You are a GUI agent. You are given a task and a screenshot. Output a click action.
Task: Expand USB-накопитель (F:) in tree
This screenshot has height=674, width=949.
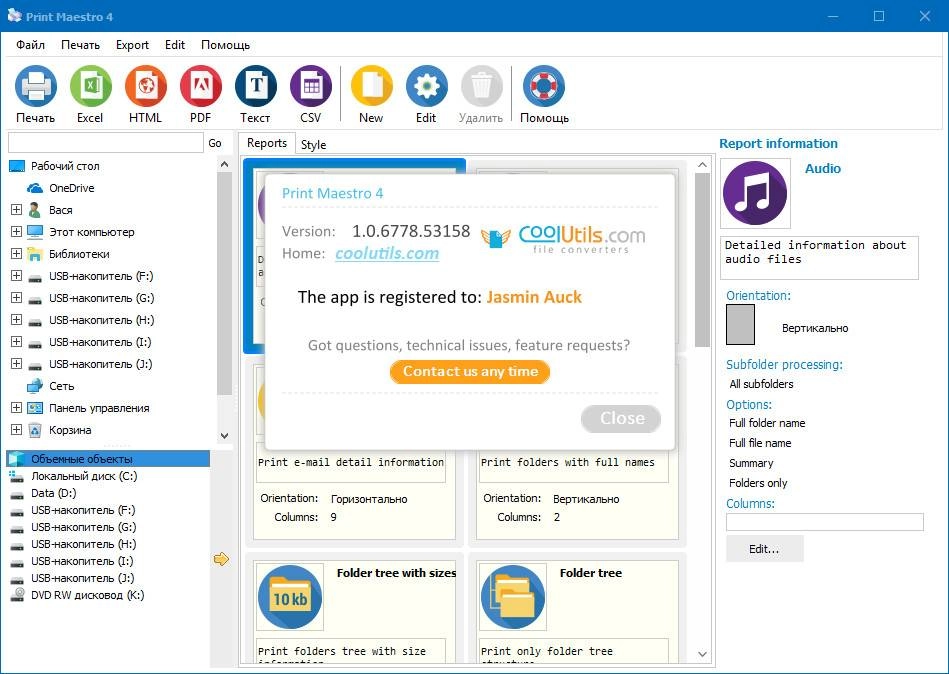[16, 276]
